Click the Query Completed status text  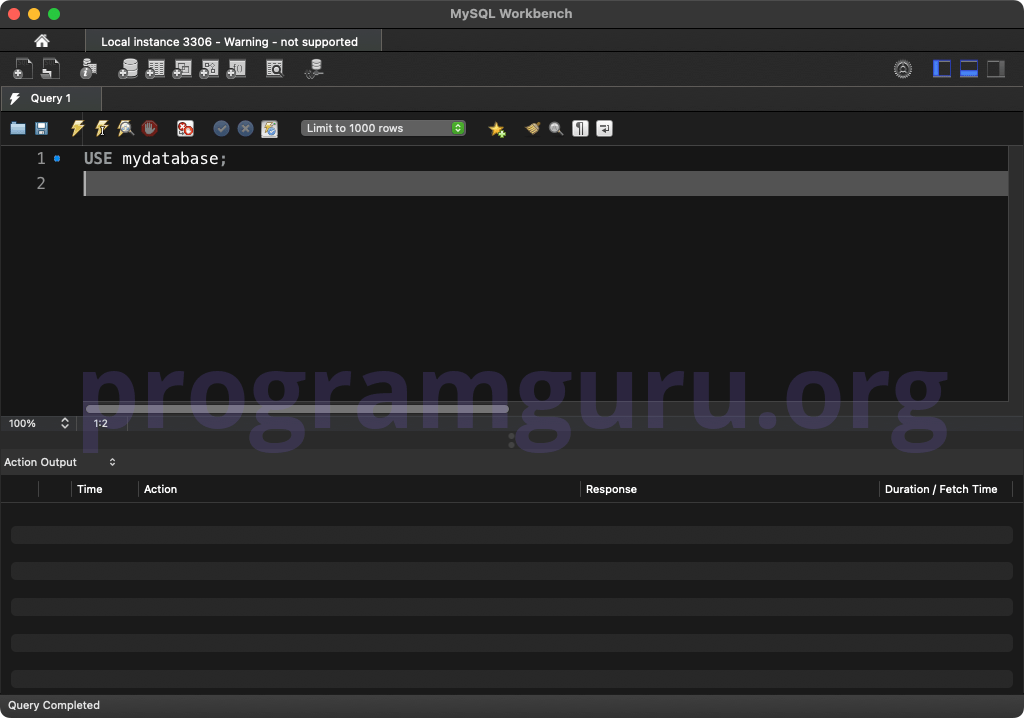(54, 705)
